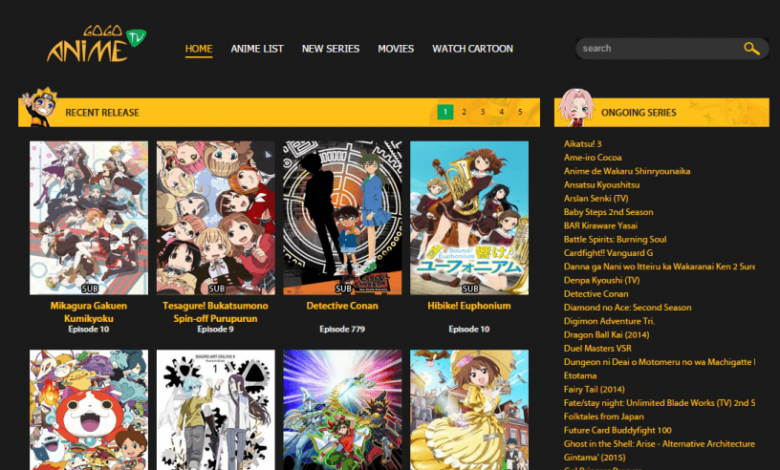Open Etotama link
The image size is (780, 470).
tap(580, 376)
